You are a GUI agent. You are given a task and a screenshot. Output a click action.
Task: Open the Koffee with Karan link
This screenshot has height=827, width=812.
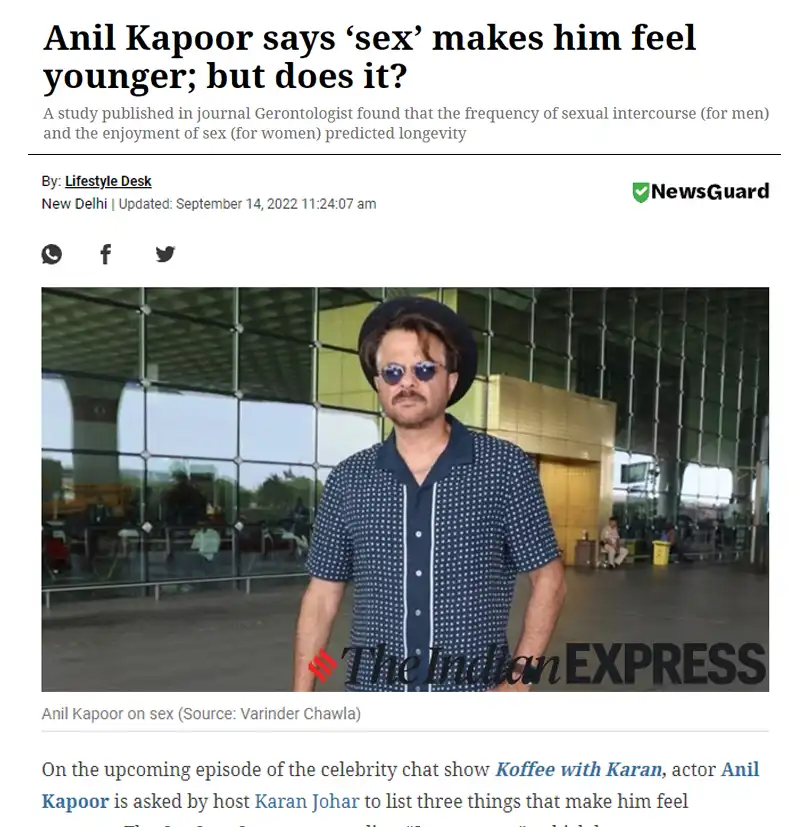point(578,770)
